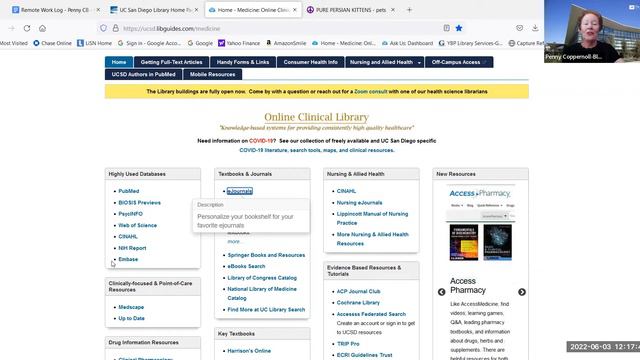Open reader view icon in address bar
This screenshot has width=640, height=360.
click(x=447, y=28)
